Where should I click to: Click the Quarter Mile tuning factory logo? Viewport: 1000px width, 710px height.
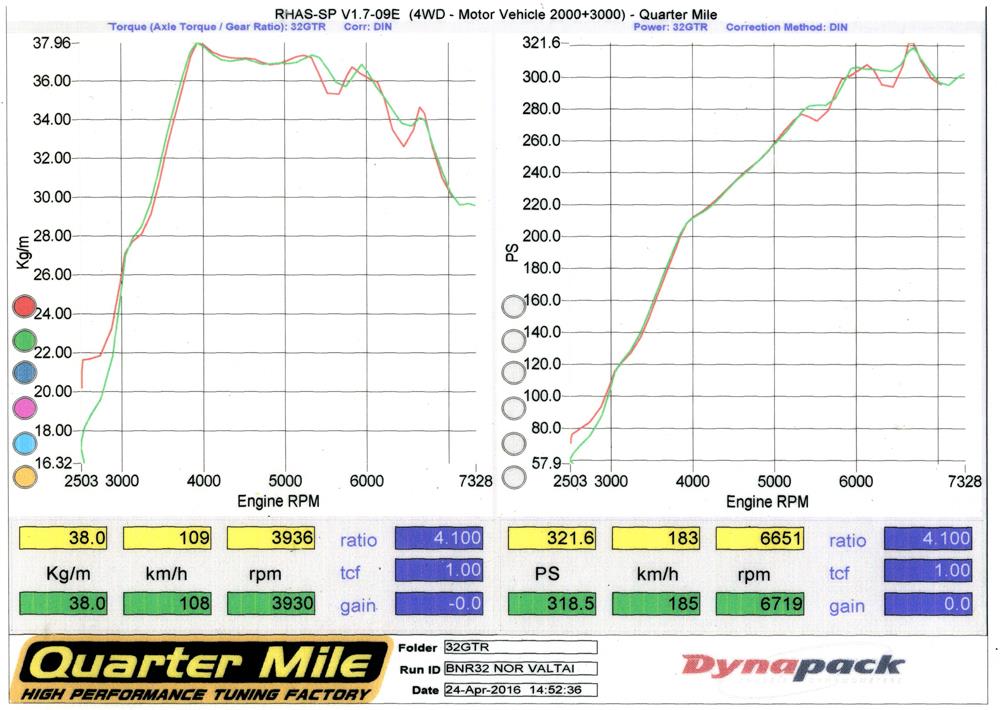tap(201, 671)
